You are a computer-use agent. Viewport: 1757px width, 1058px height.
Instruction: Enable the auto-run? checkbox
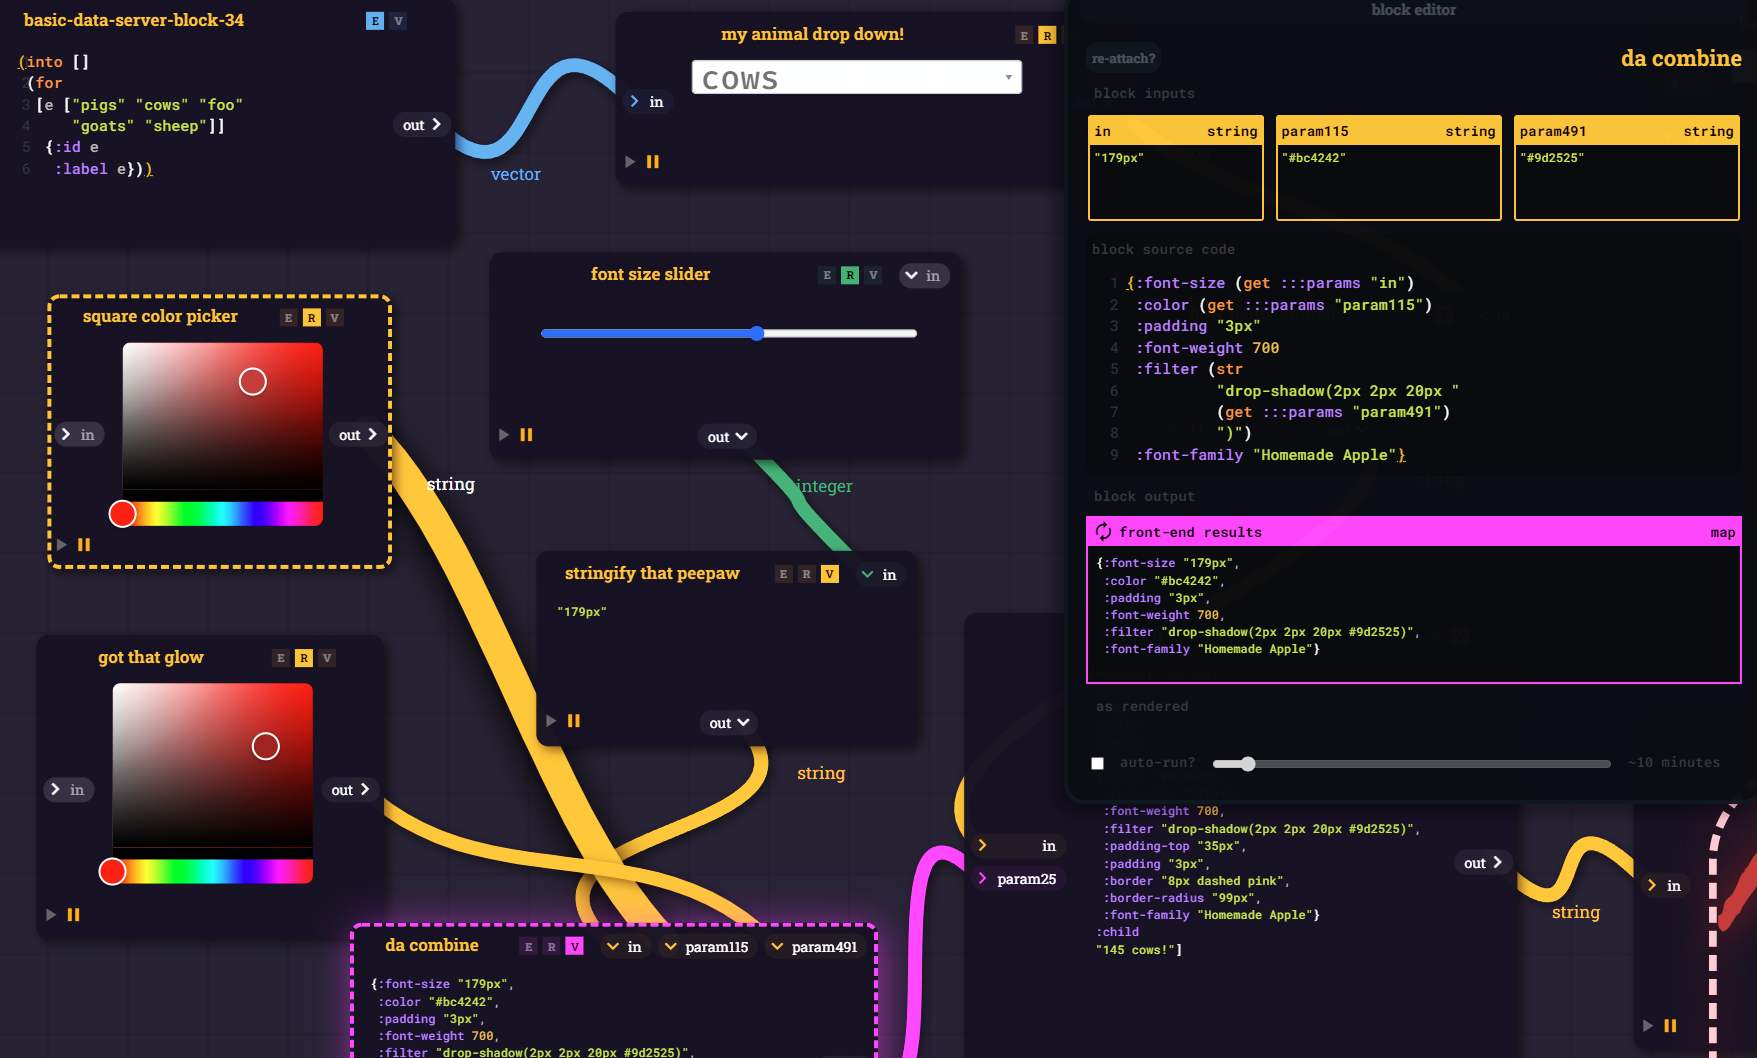point(1098,763)
